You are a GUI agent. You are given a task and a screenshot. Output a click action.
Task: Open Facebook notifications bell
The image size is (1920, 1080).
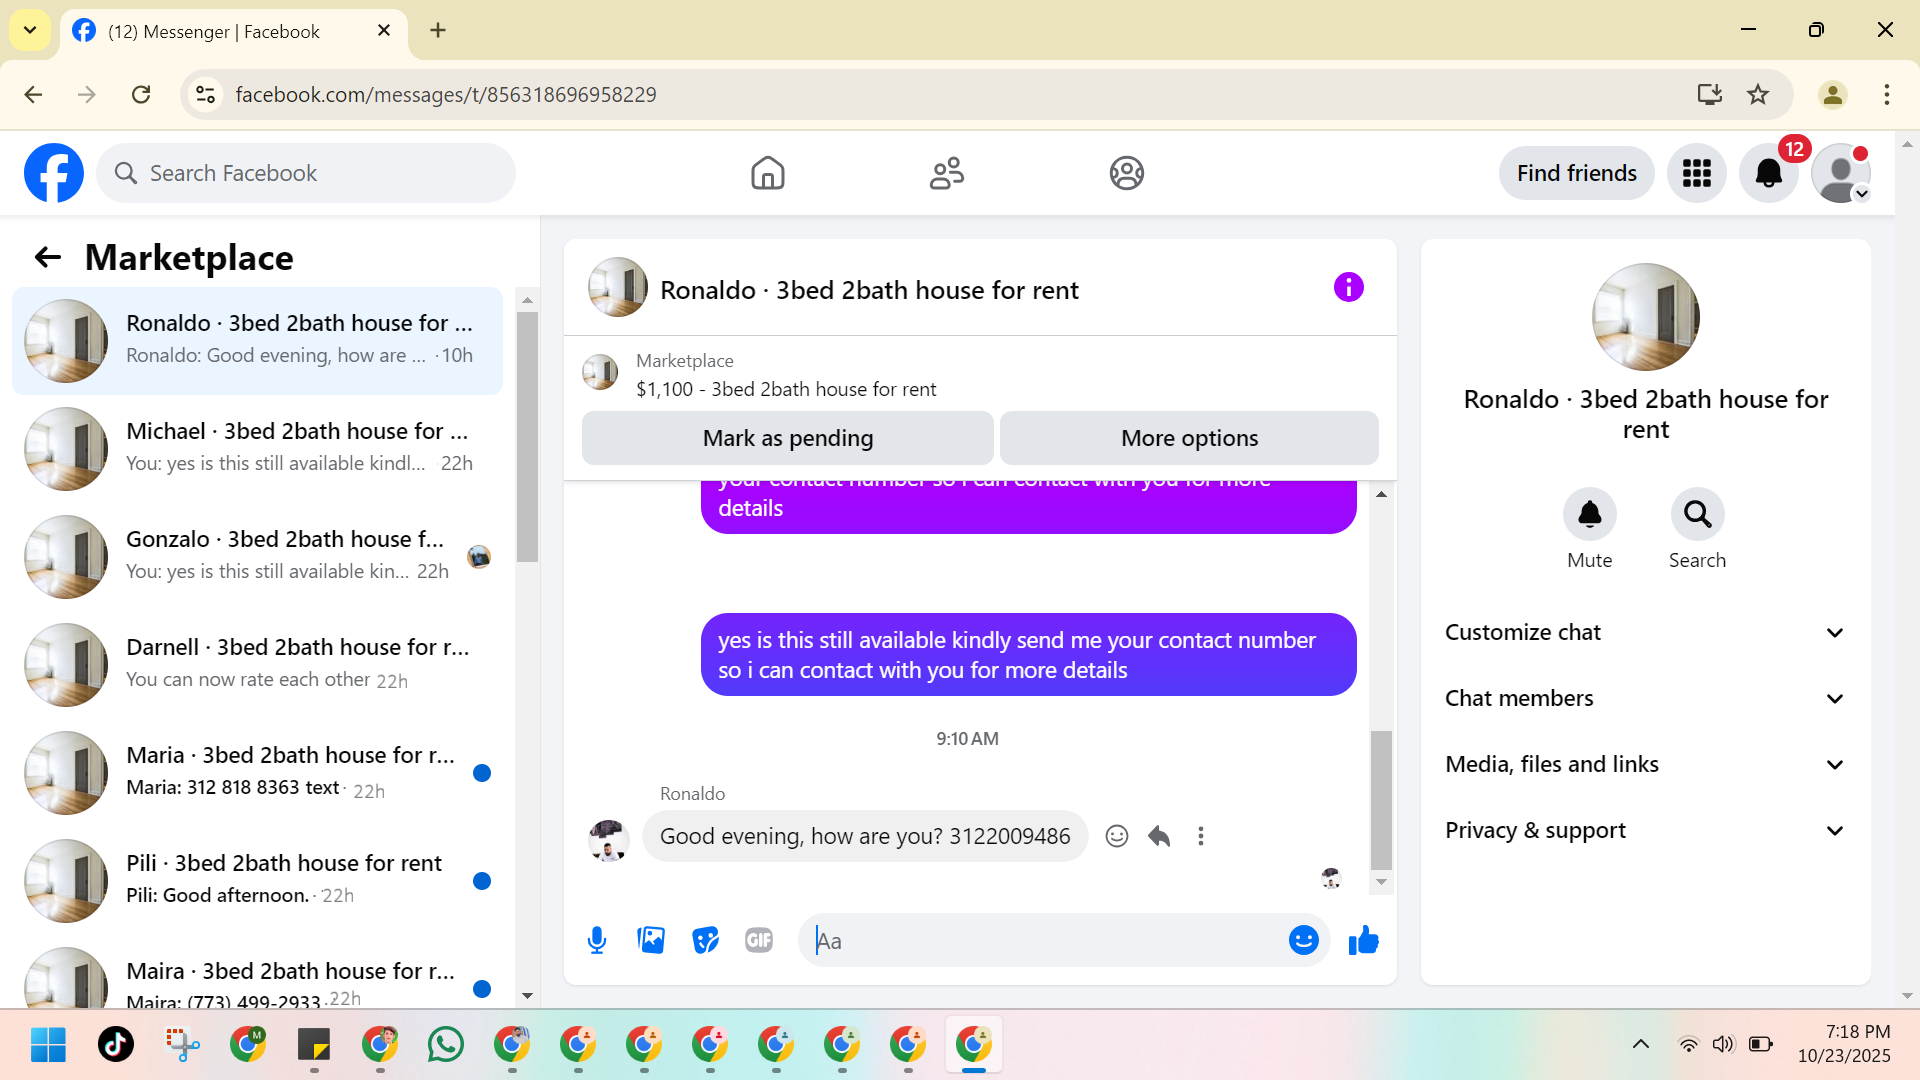coord(1768,173)
